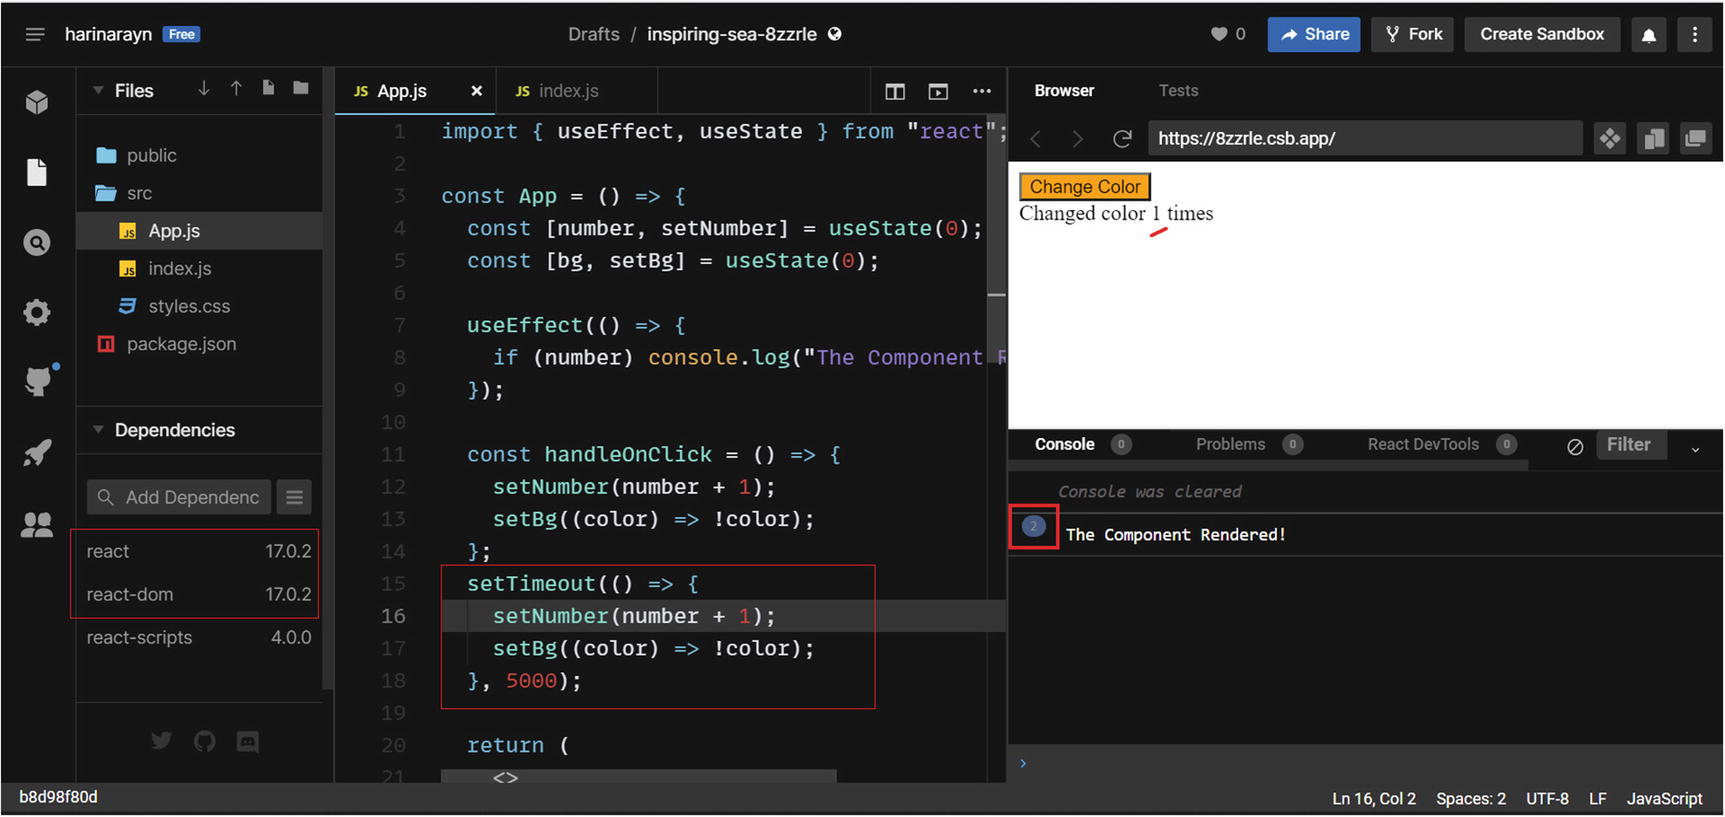Click the notifications bell icon
Image resolution: width=1725 pixels, height=817 pixels.
click(1649, 35)
